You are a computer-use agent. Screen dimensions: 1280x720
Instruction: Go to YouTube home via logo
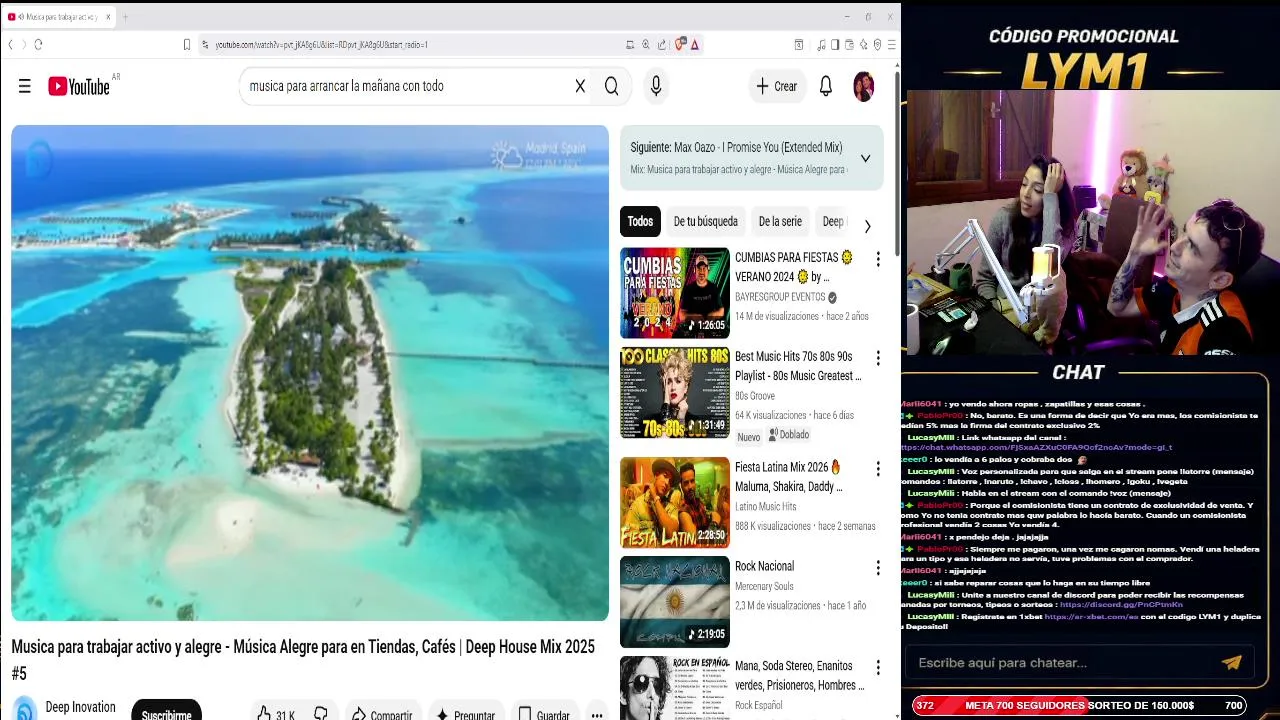click(x=79, y=87)
